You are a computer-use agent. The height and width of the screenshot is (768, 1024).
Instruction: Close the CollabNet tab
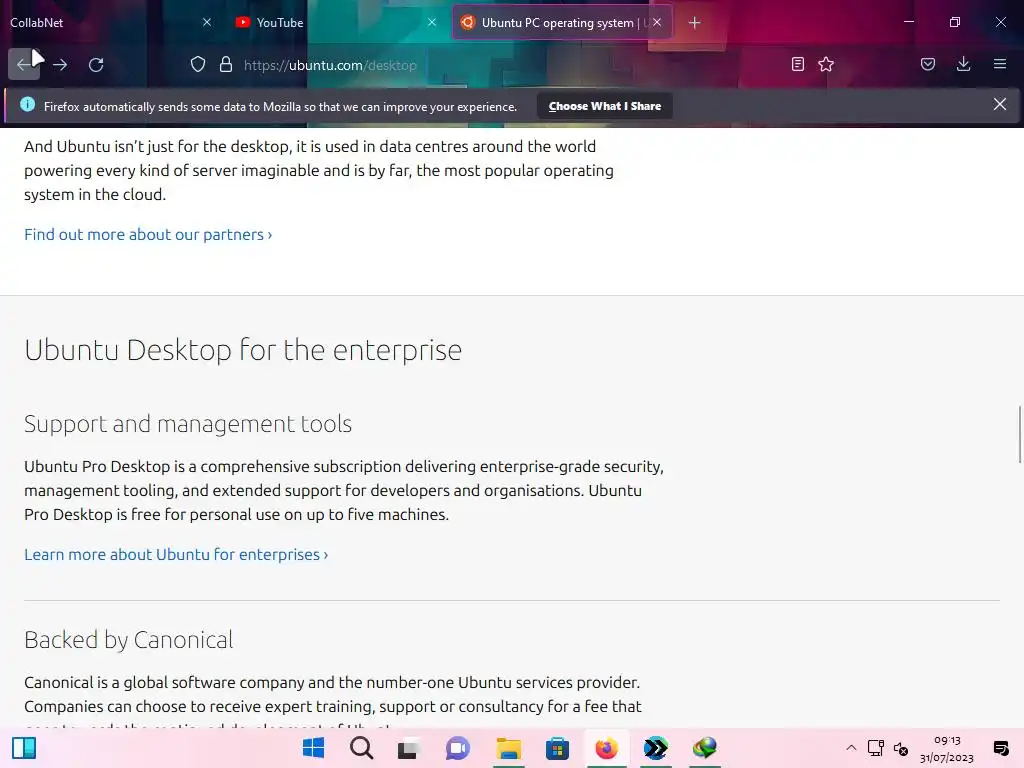(x=207, y=22)
